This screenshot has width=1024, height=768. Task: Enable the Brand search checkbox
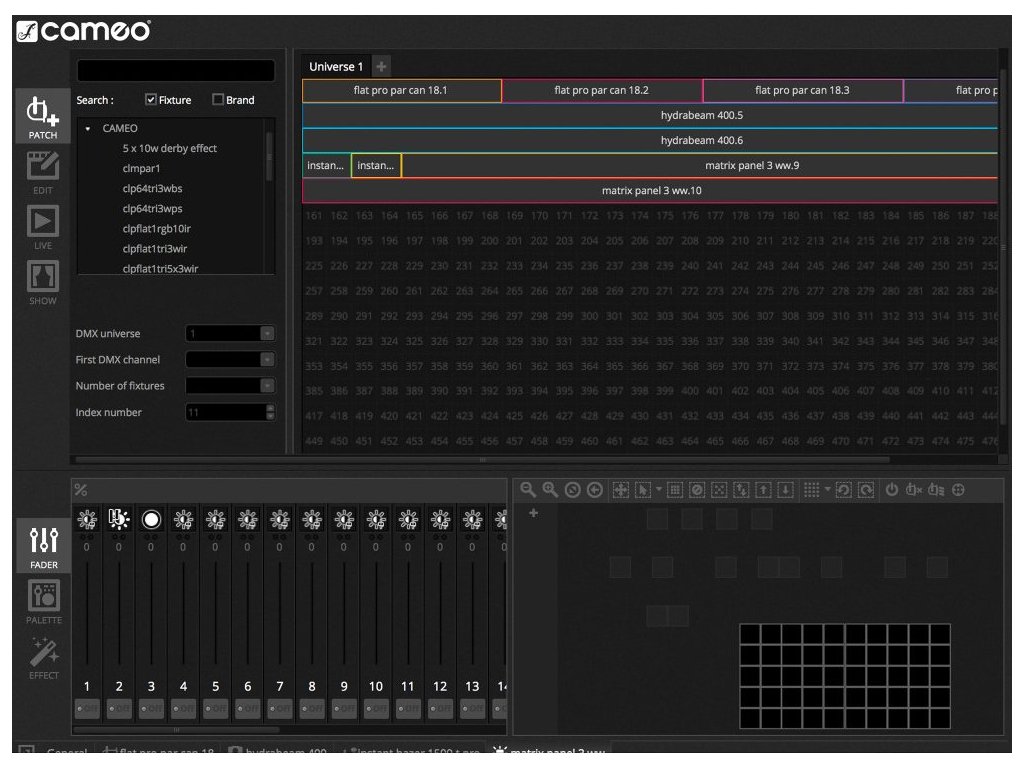coord(218,100)
